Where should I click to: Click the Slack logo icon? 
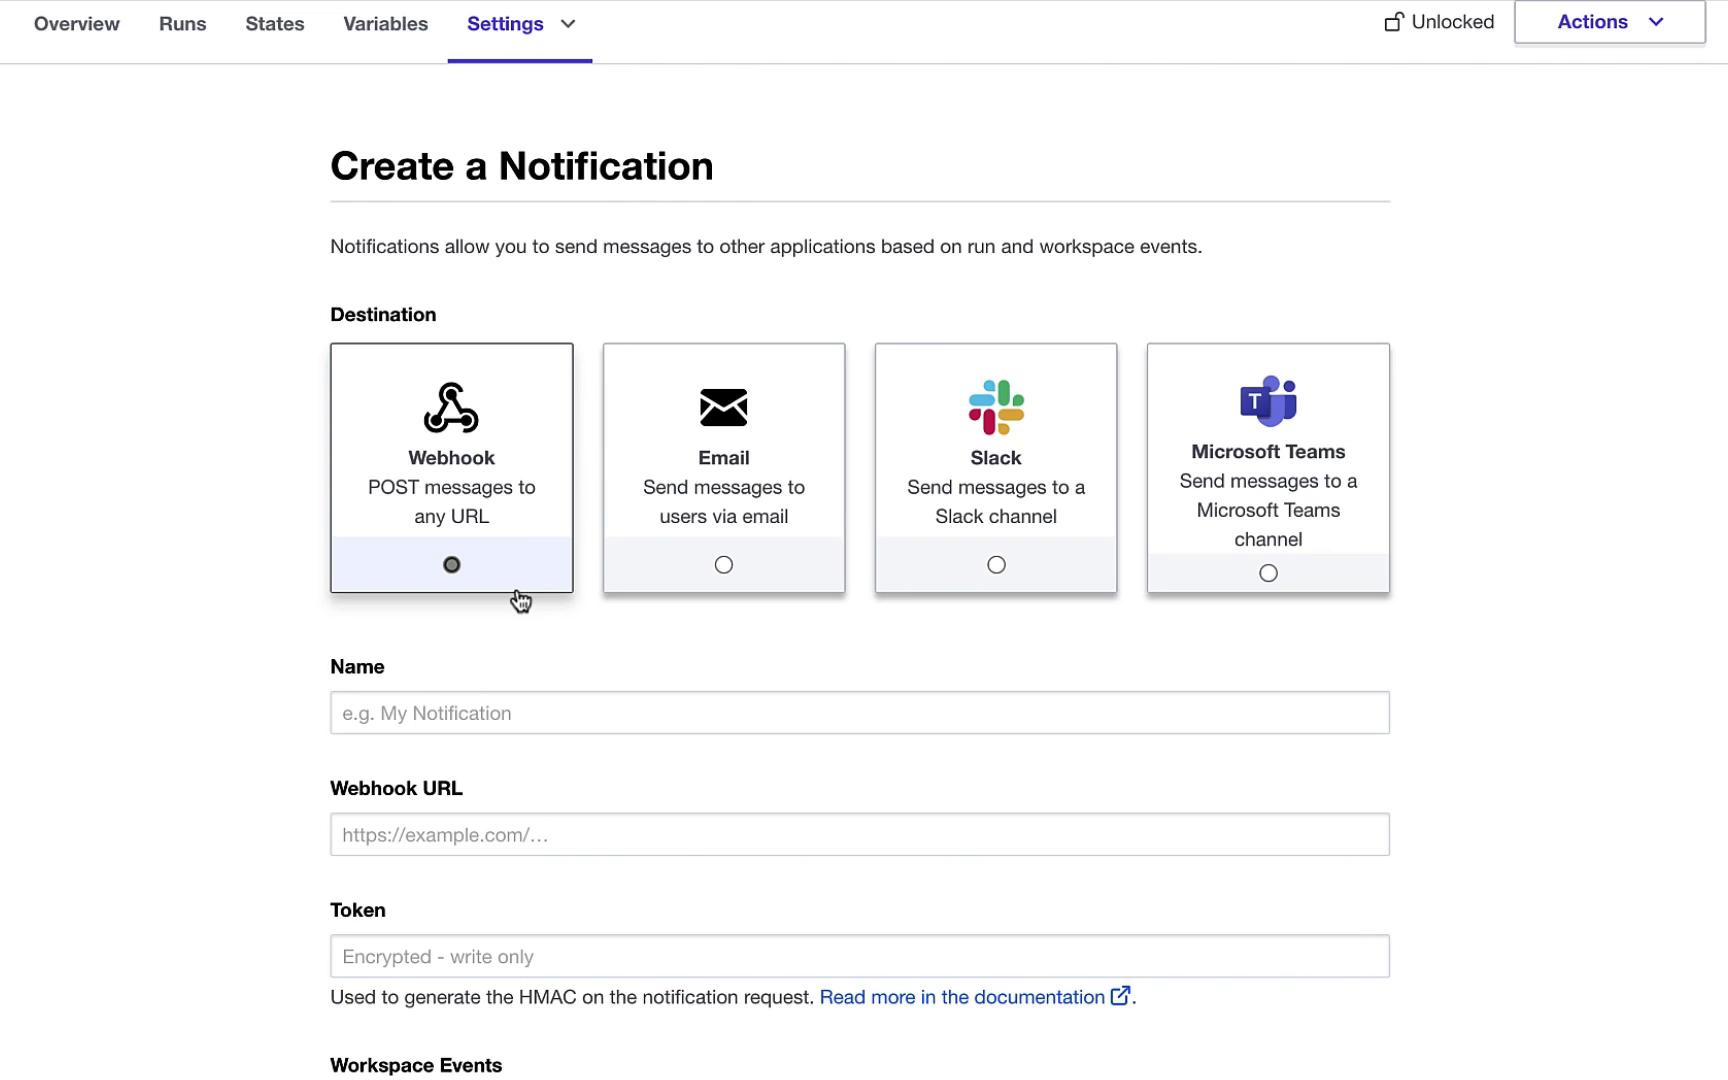pos(996,407)
